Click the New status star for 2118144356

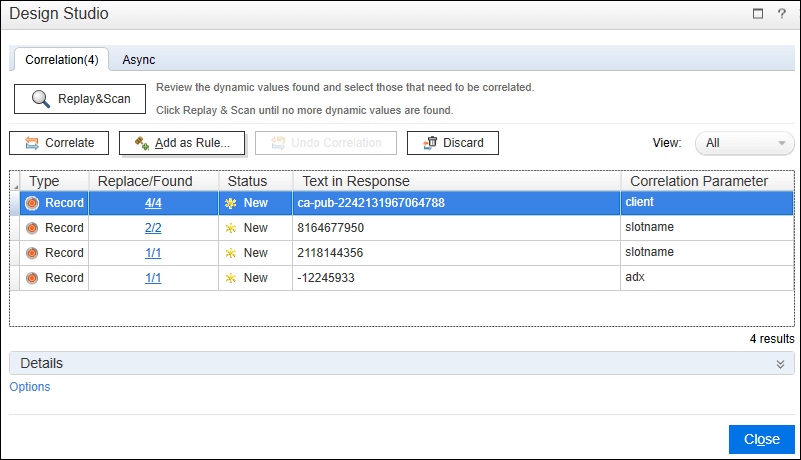coord(231,252)
